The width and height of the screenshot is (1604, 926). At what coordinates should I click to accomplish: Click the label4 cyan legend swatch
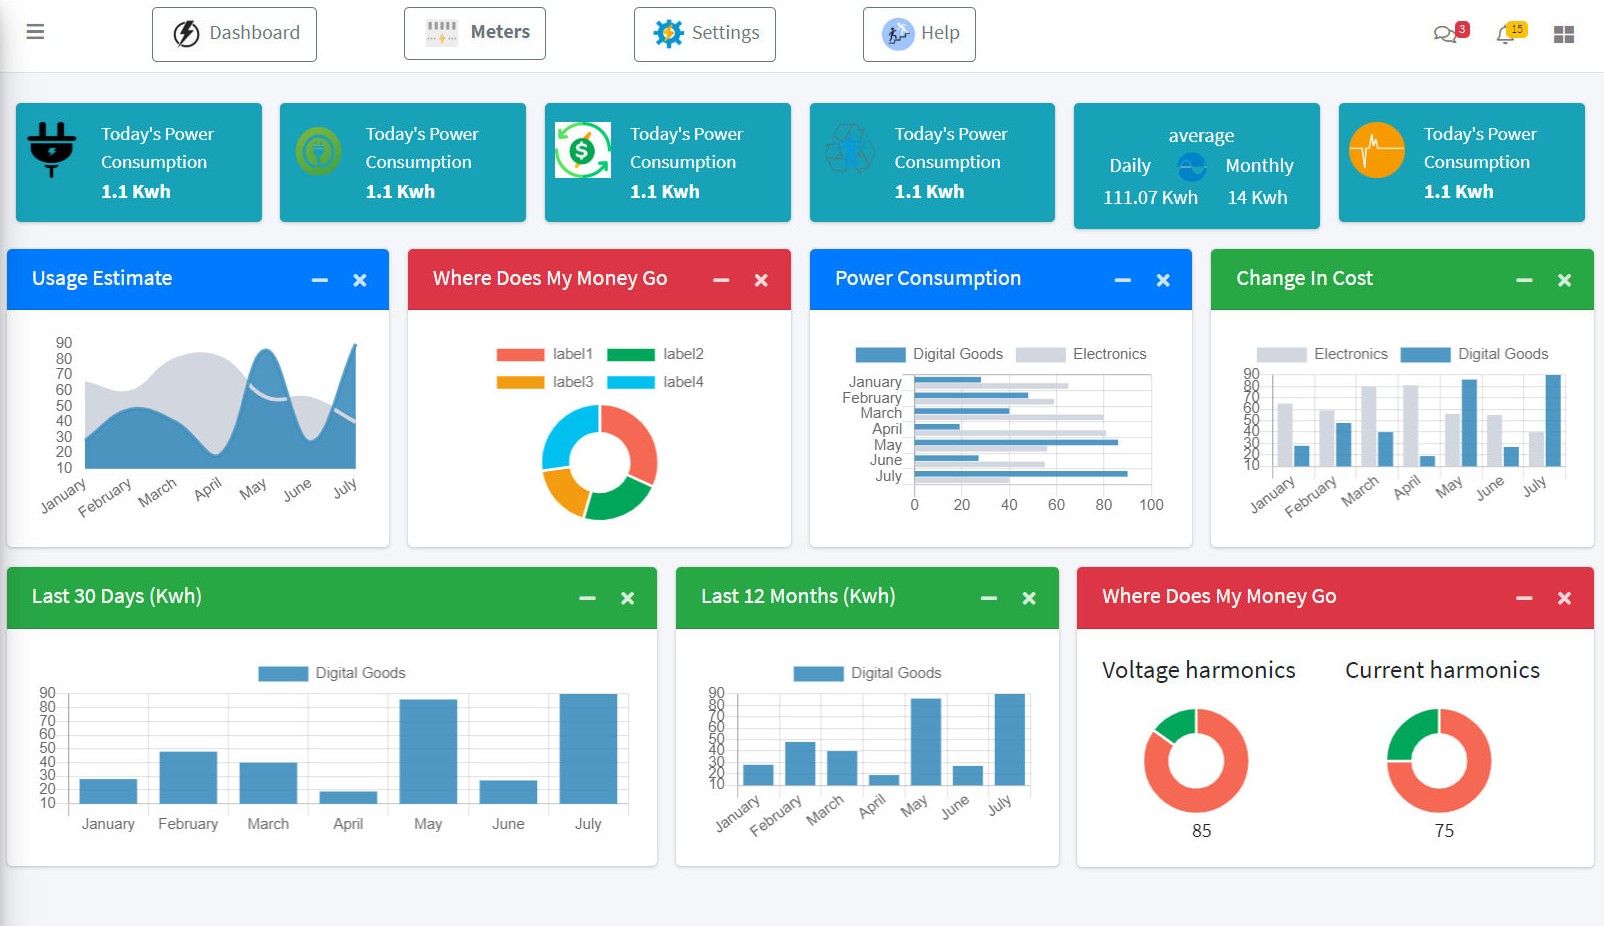[631, 382]
